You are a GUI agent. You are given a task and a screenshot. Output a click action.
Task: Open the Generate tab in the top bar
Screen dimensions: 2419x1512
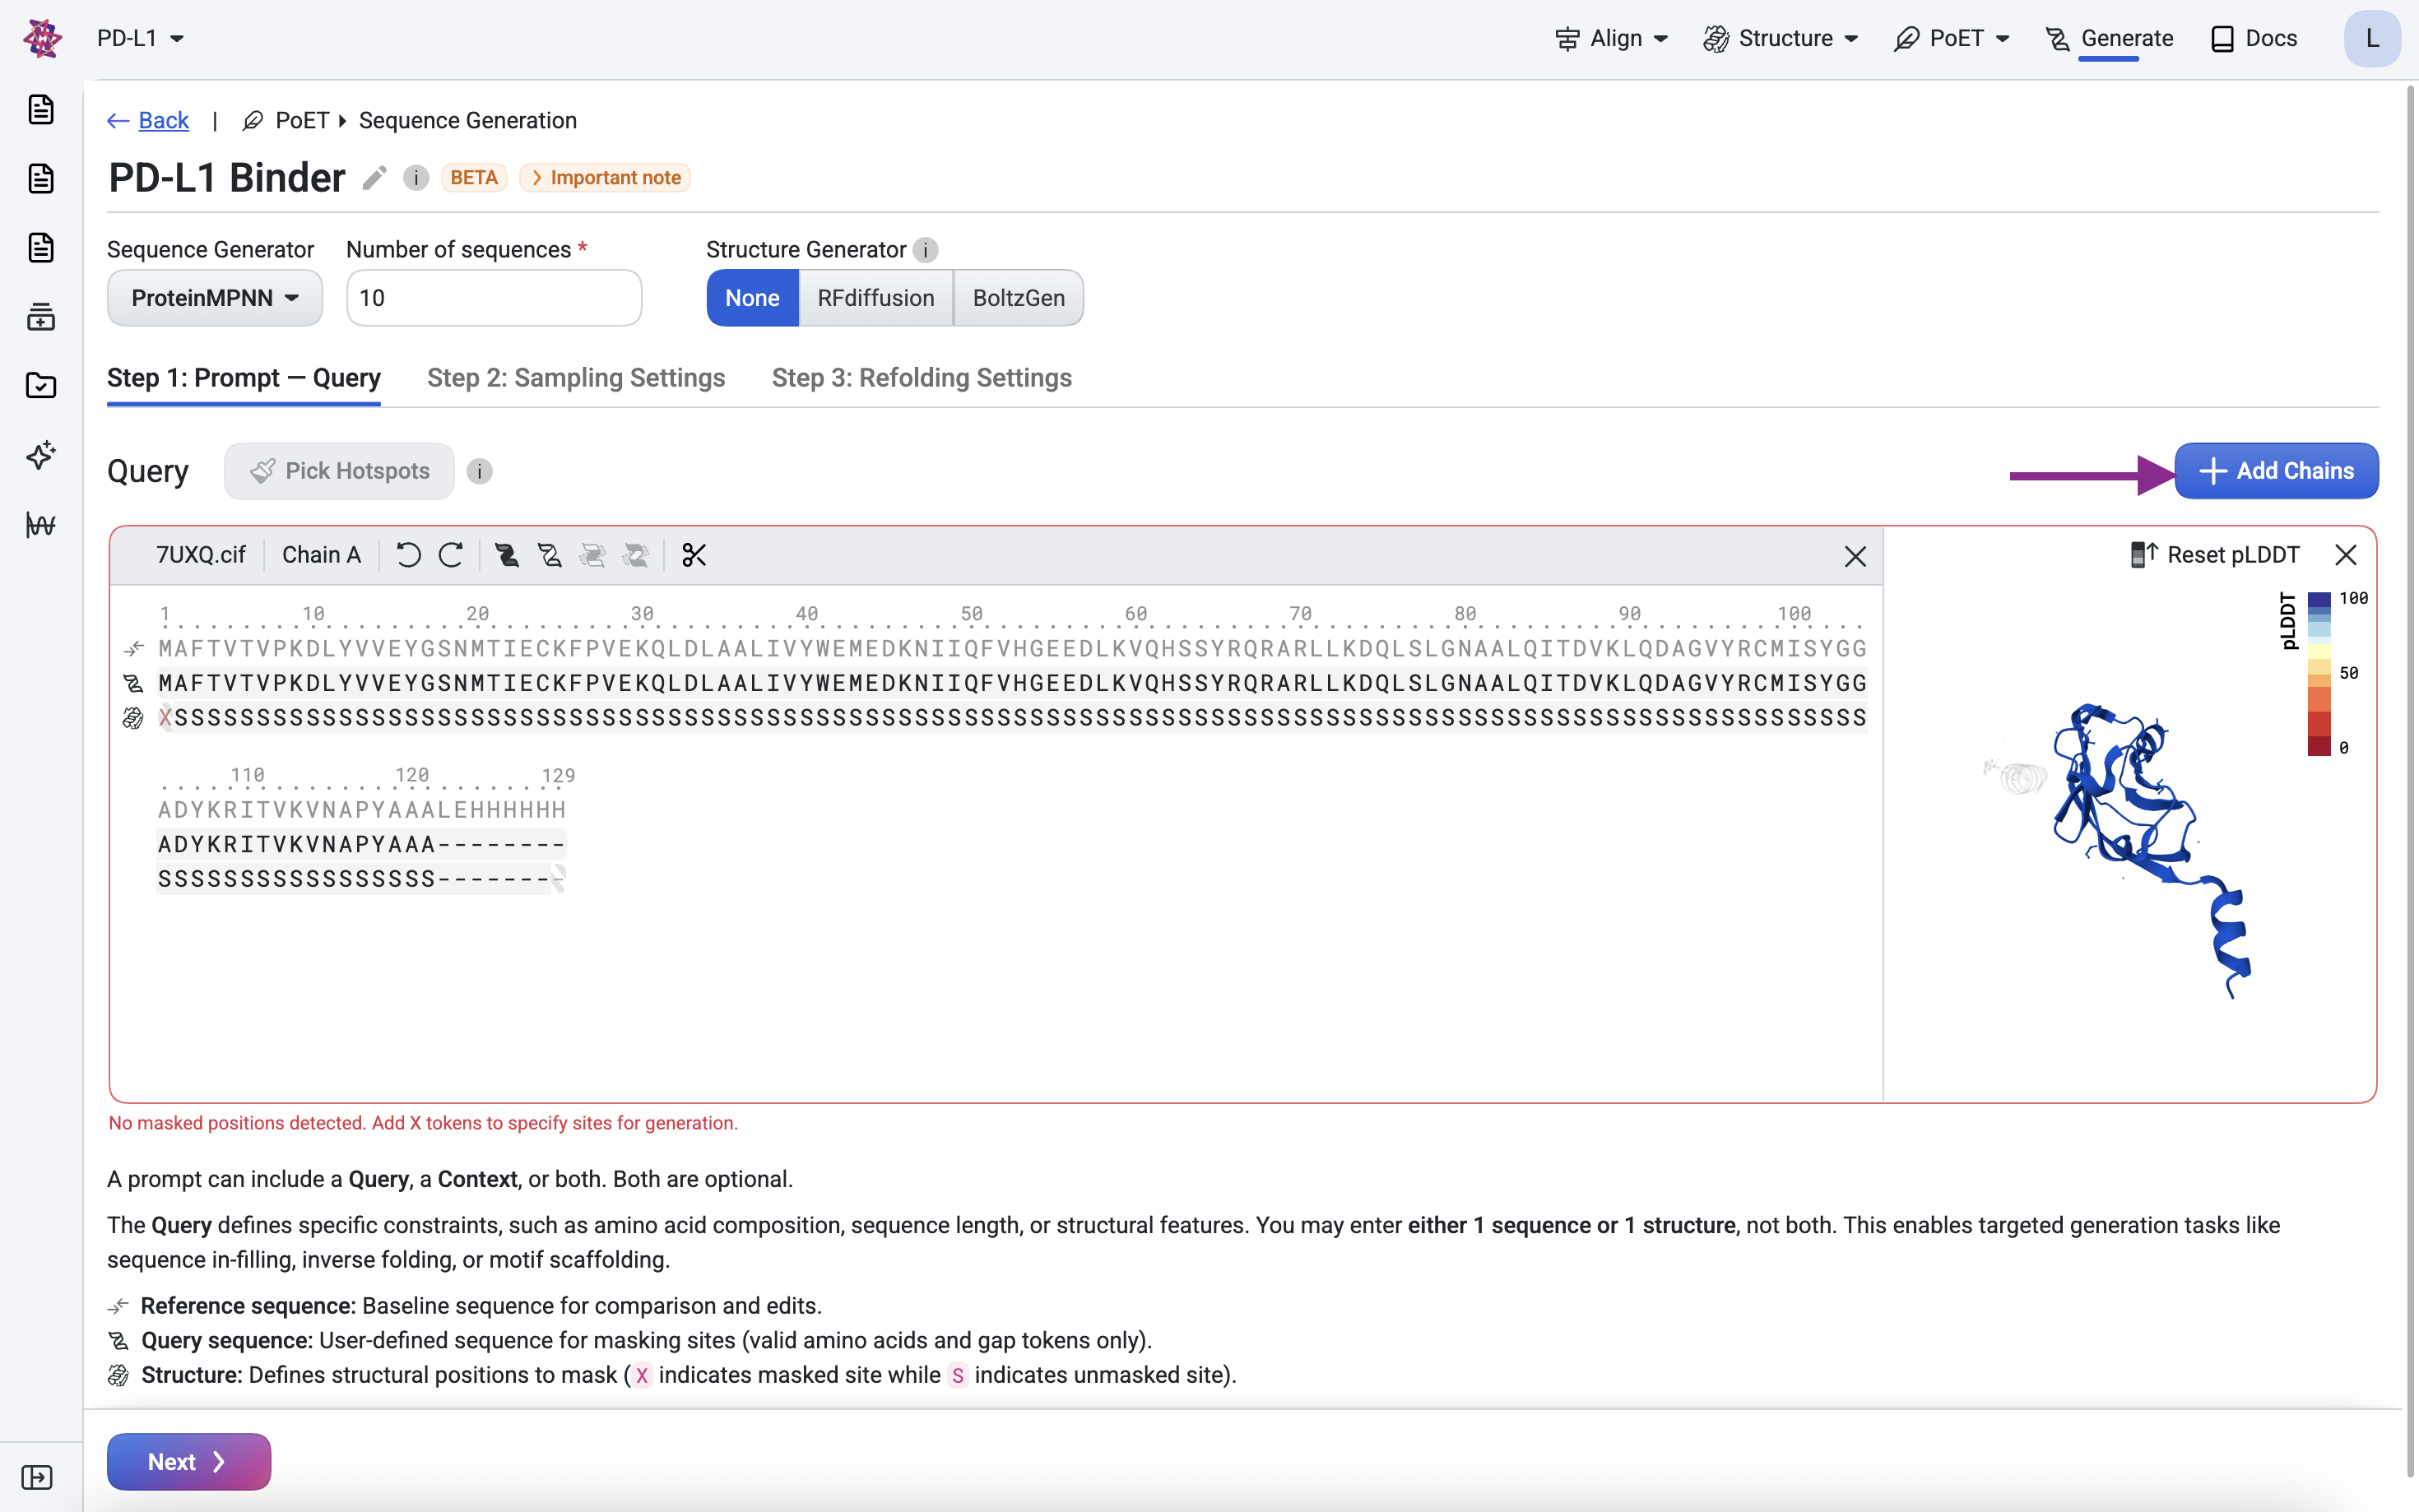[x=2109, y=38]
